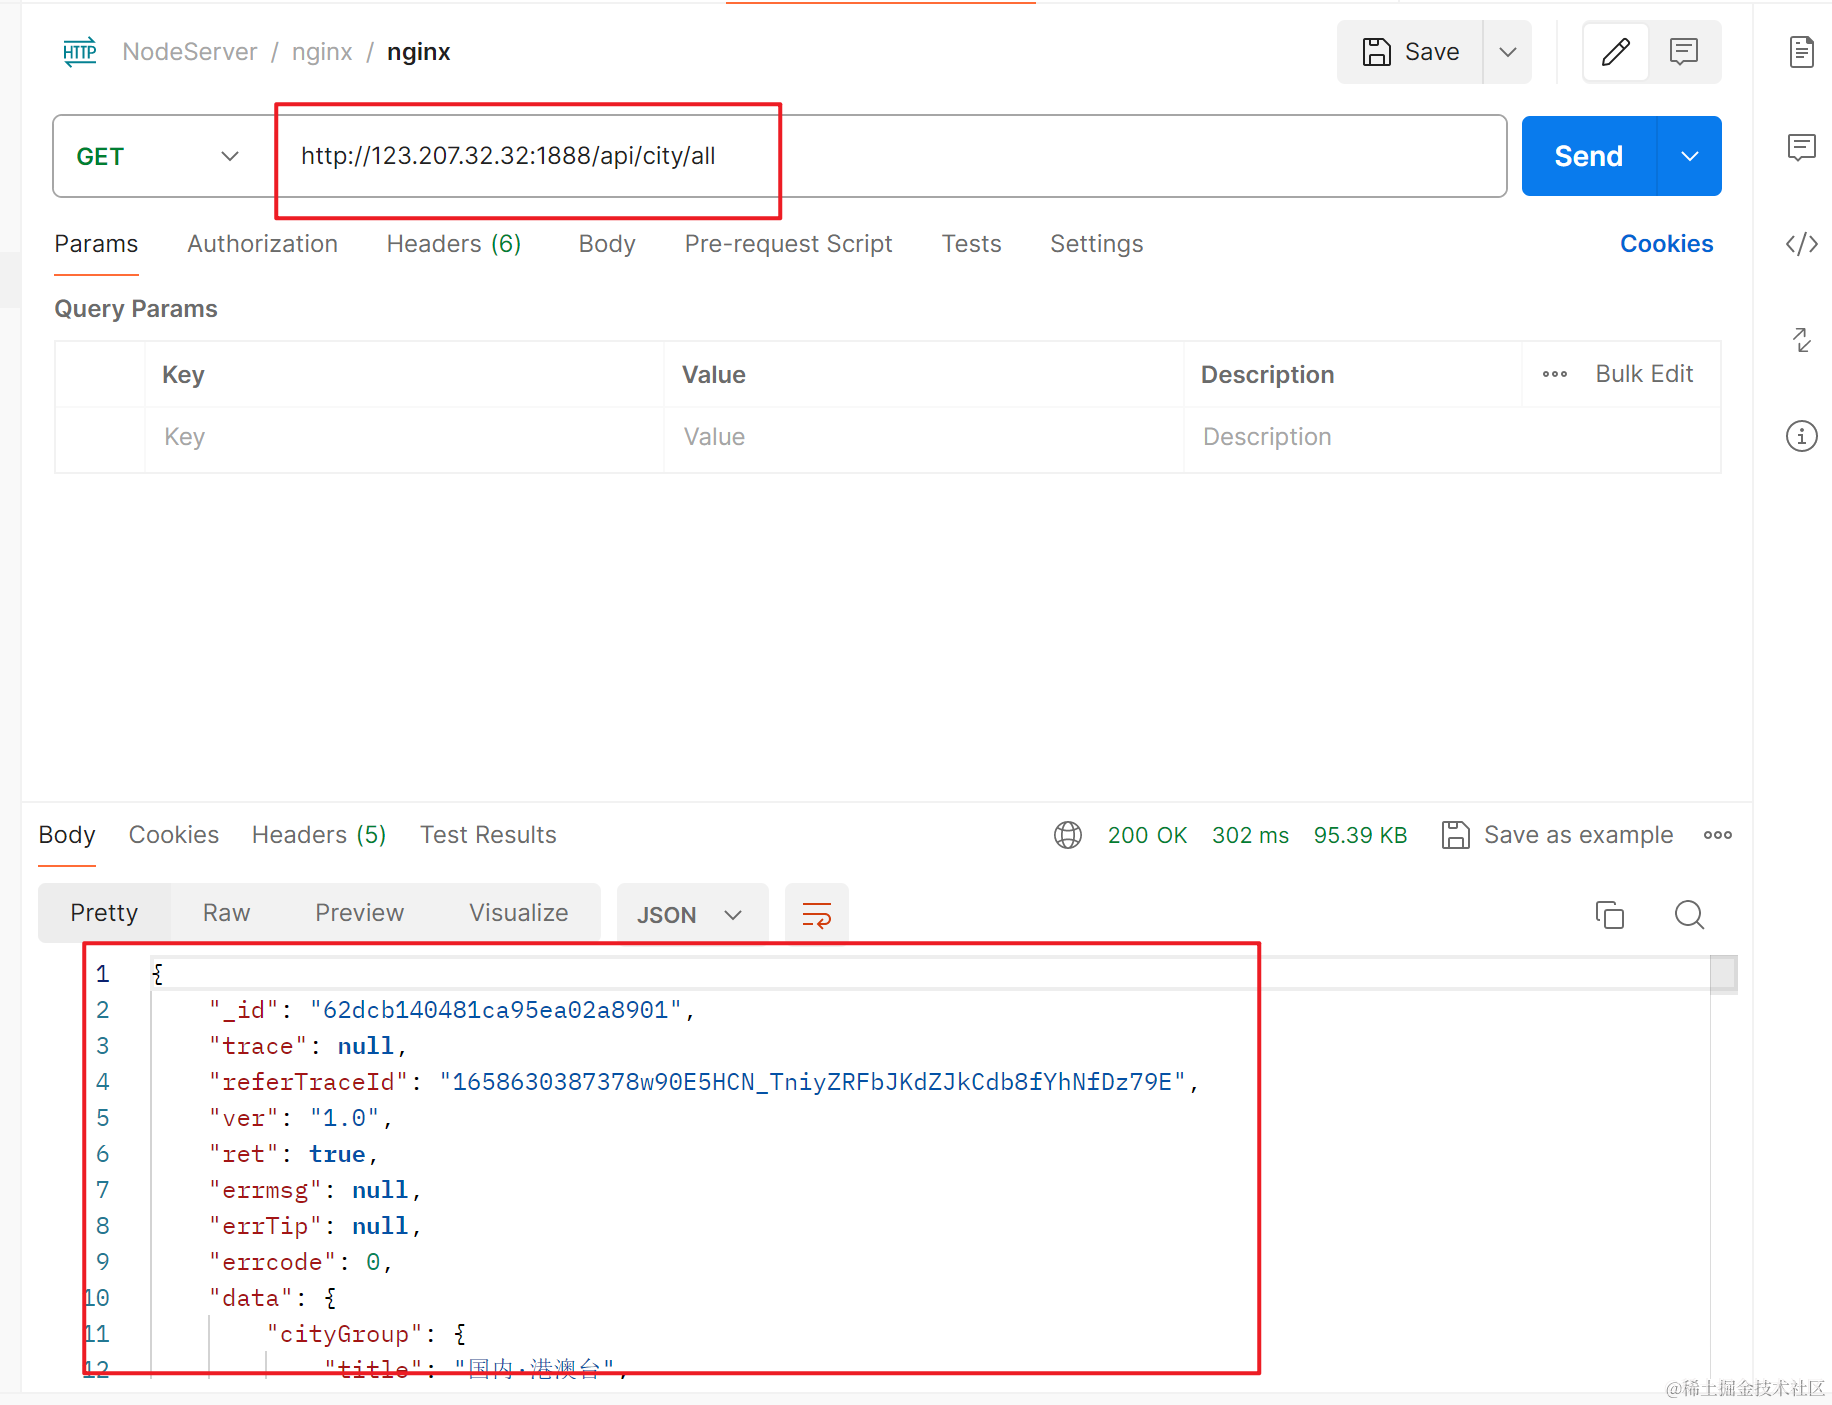Select the Pretty view

[104, 913]
